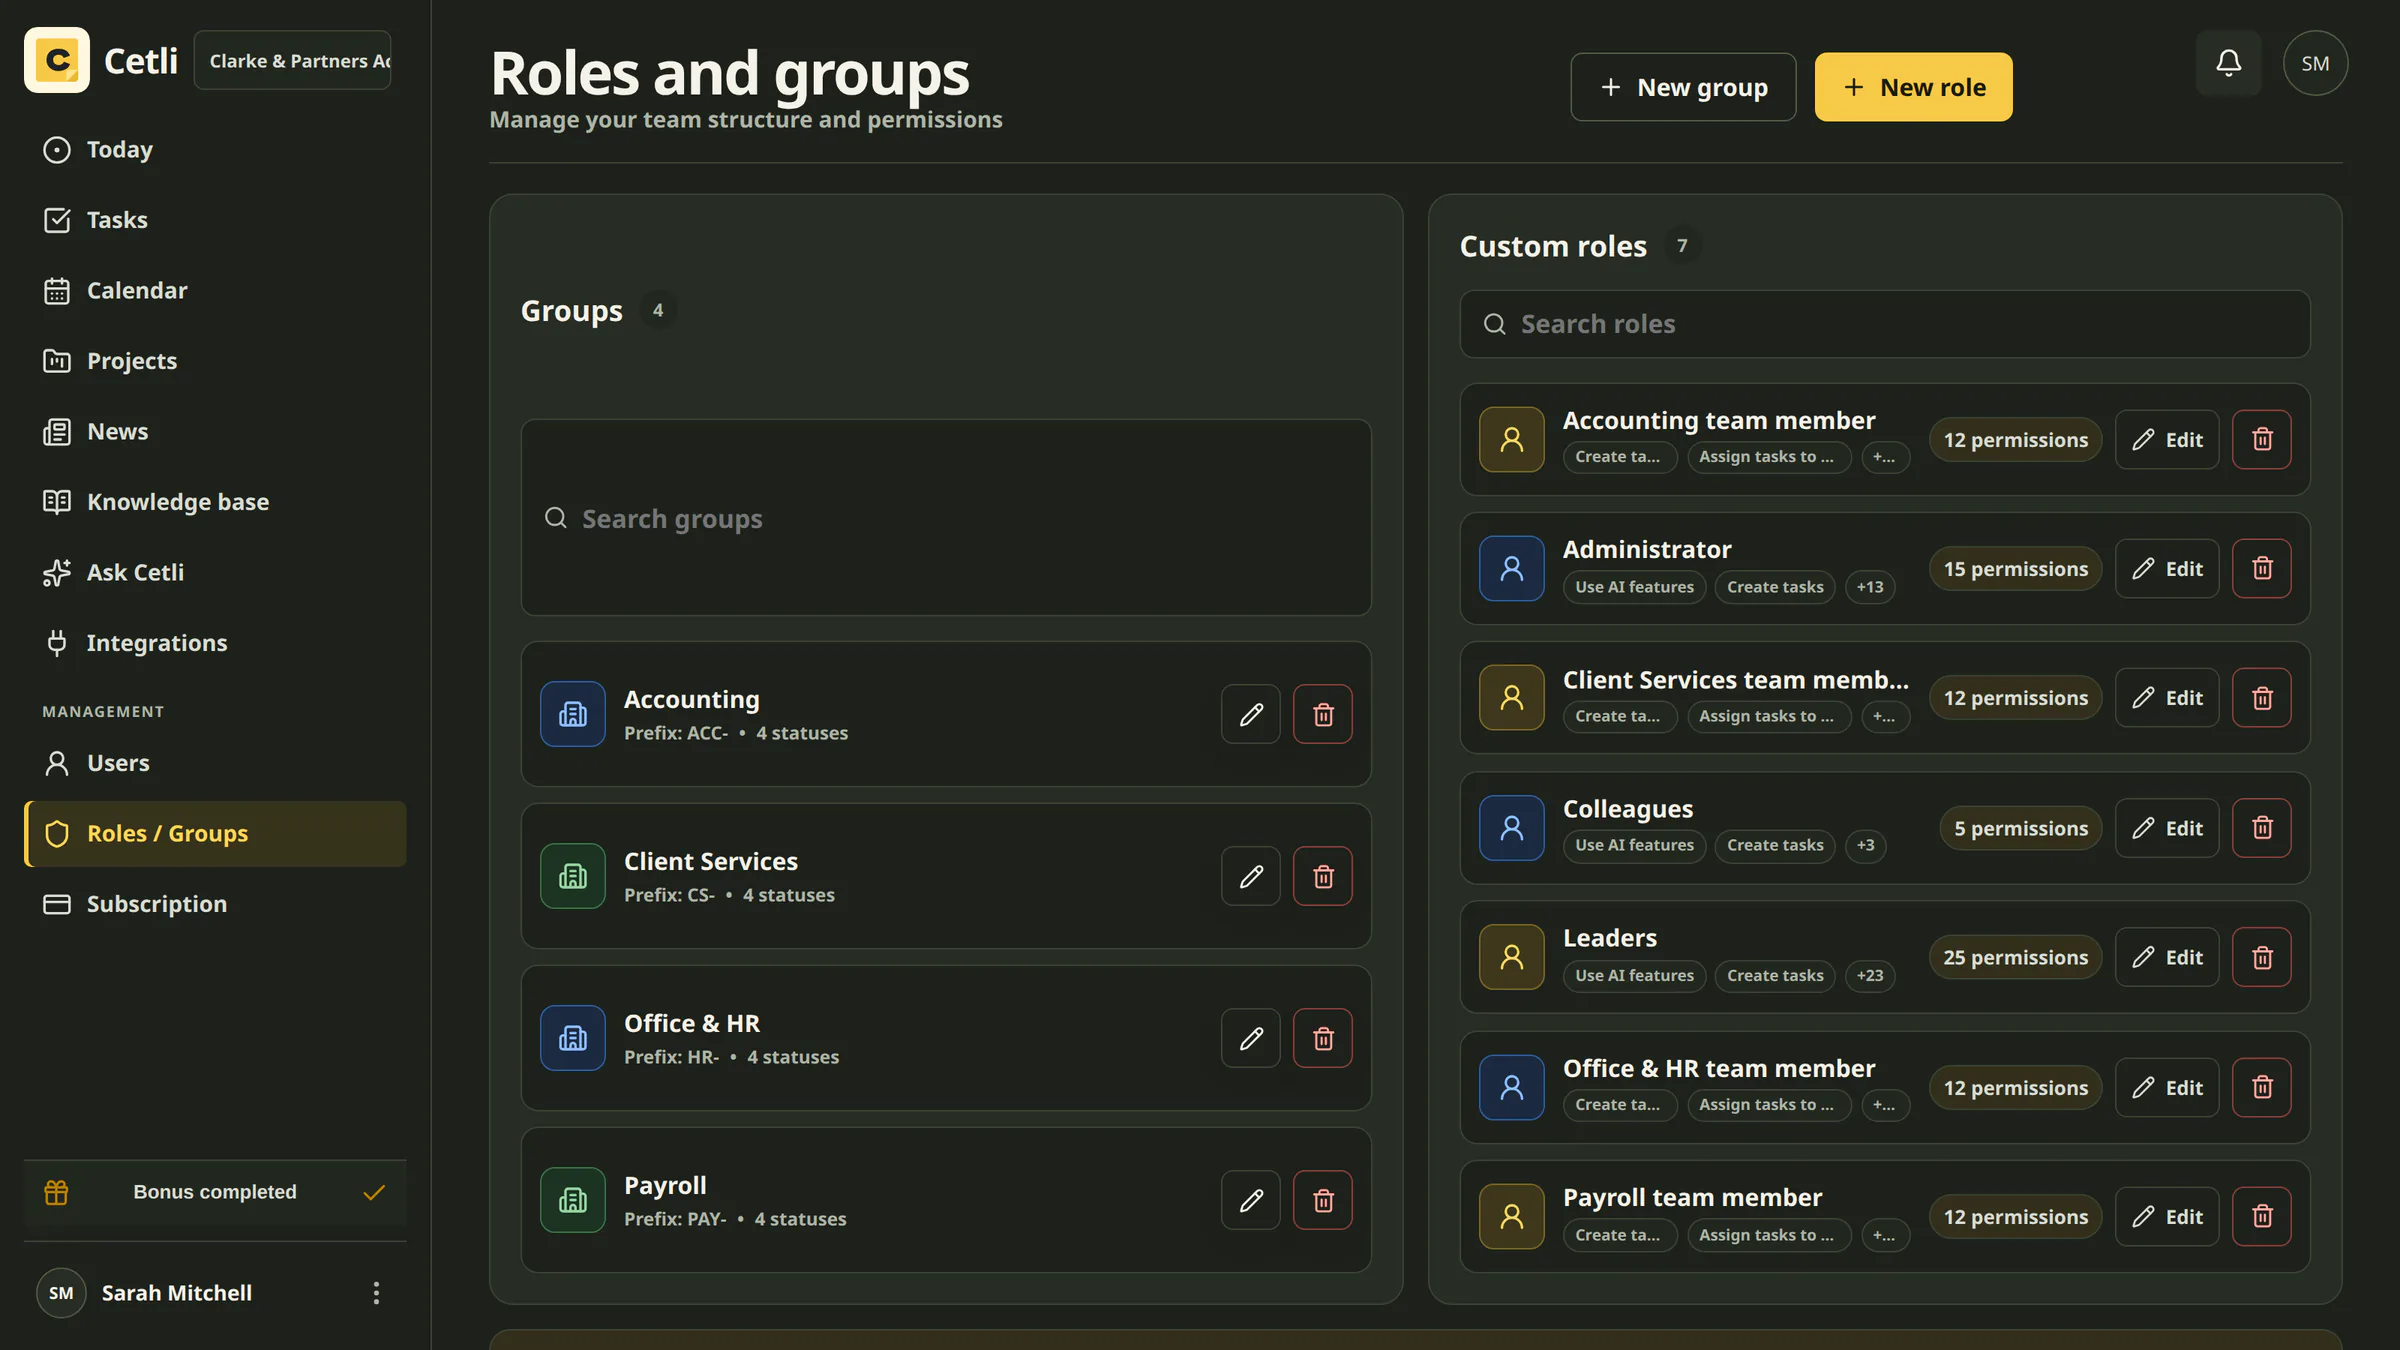
Task: Open Tasks from the sidebar
Action: point(215,220)
